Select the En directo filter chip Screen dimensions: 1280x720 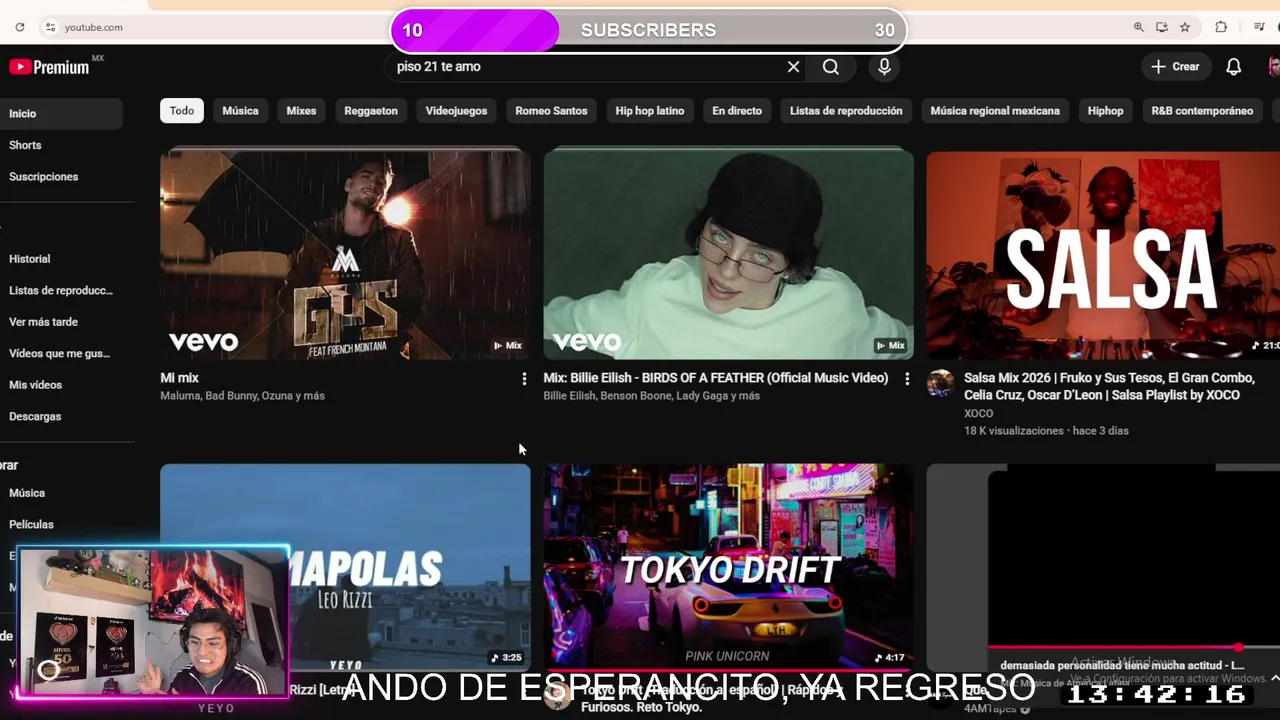(737, 111)
